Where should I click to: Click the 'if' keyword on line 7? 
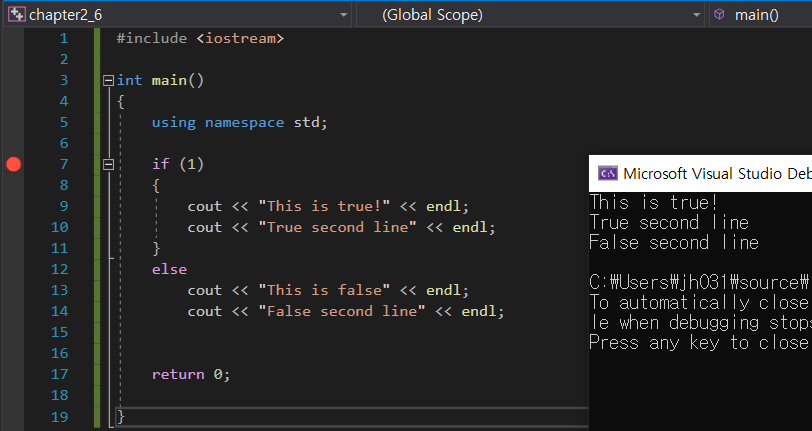tap(161, 164)
